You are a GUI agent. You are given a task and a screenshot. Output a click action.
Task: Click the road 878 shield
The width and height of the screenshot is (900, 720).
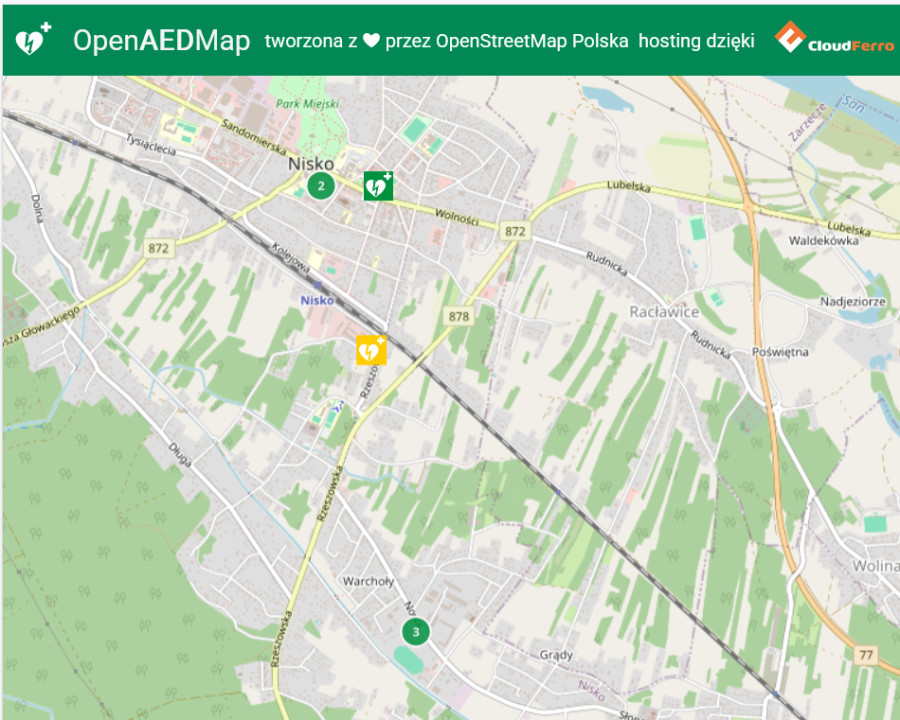click(x=458, y=317)
